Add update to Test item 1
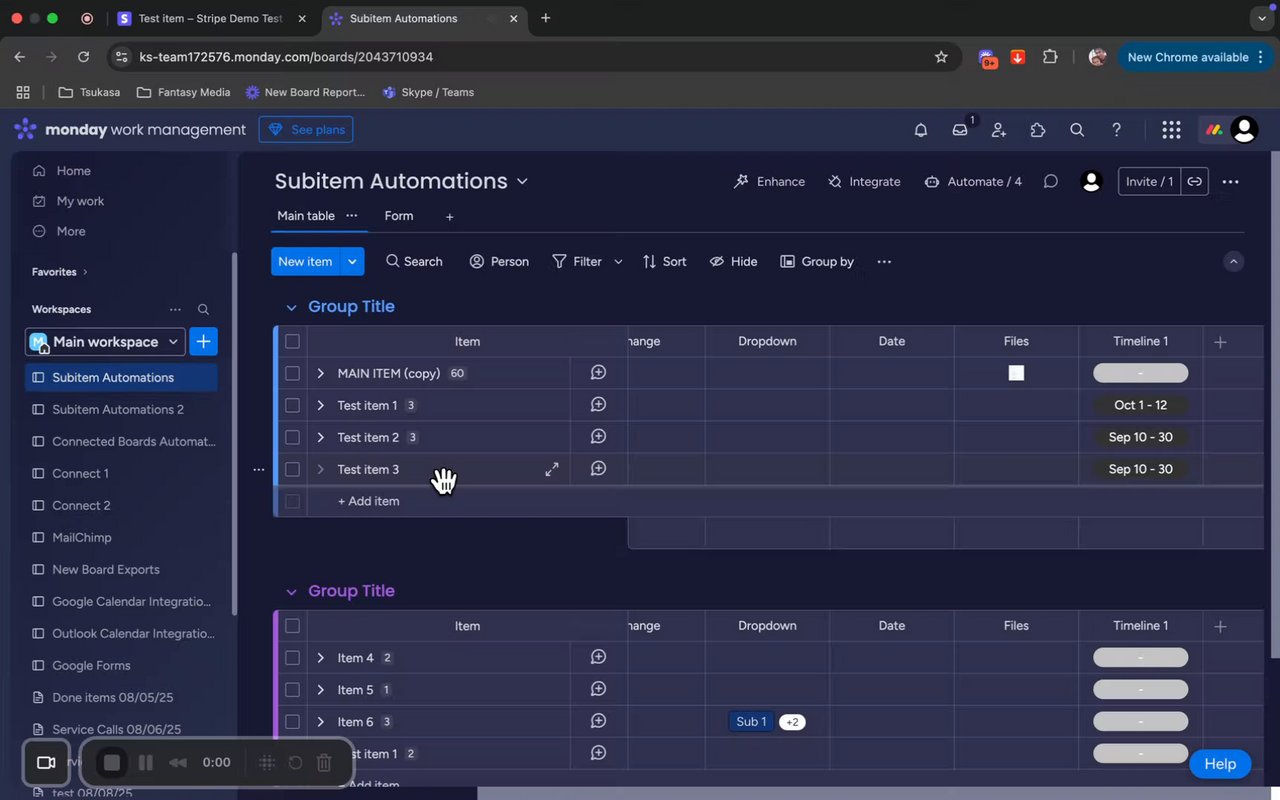1280x800 pixels. pyautogui.click(x=598, y=405)
